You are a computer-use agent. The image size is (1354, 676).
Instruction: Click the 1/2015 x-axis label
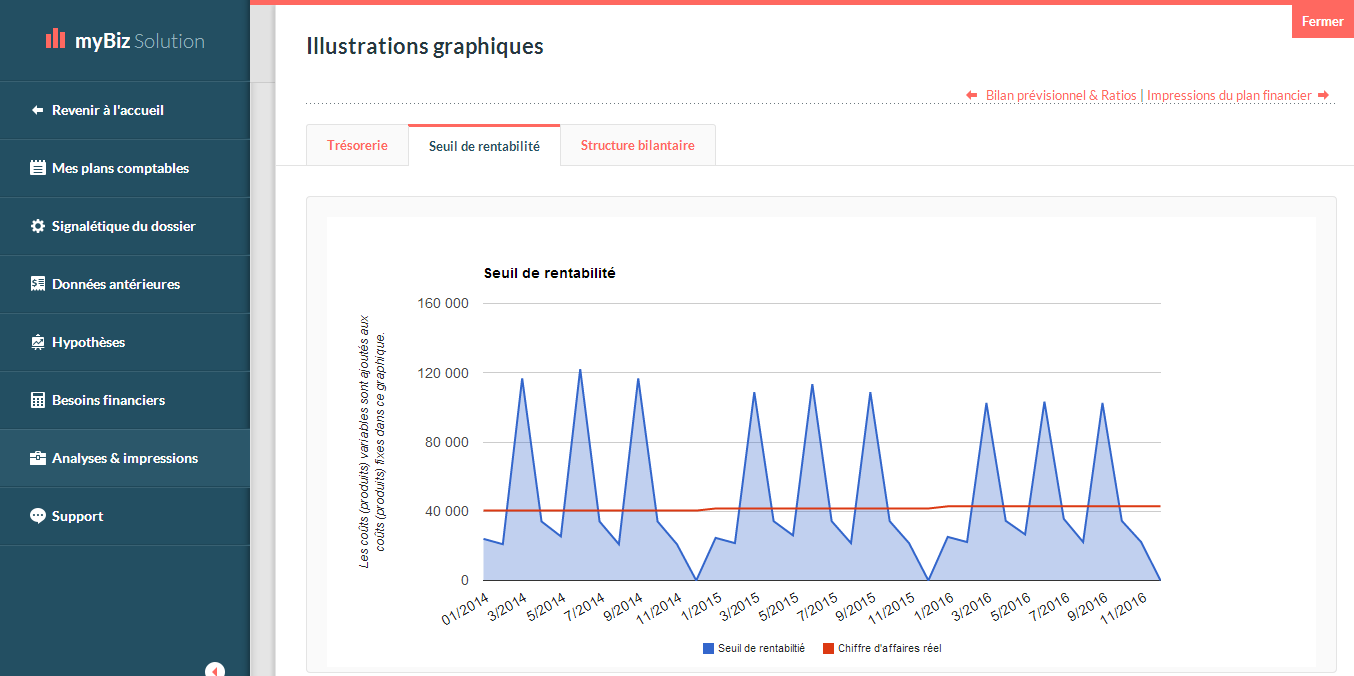(x=701, y=608)
